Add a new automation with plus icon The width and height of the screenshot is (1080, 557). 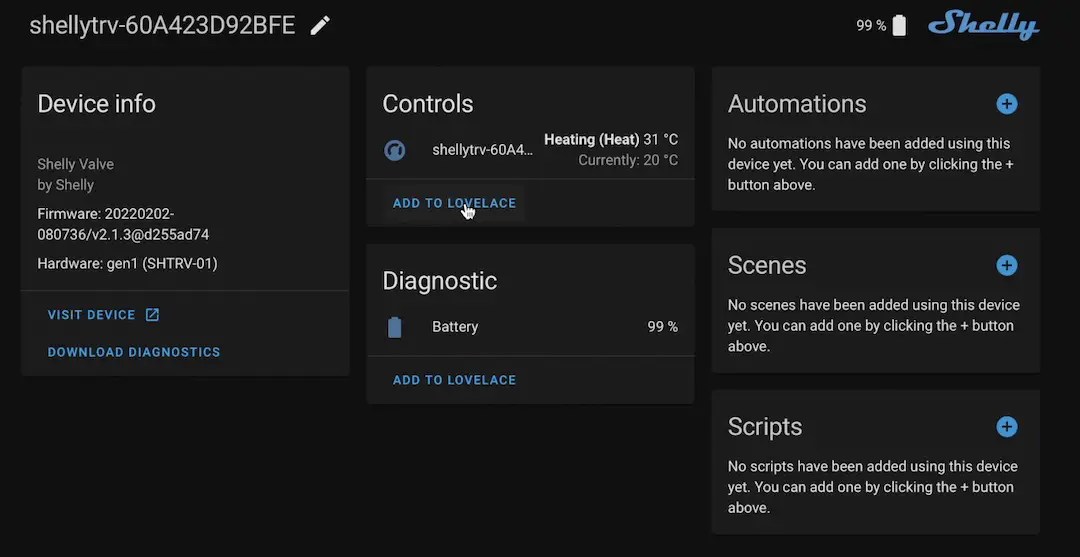pos(1007,104)
